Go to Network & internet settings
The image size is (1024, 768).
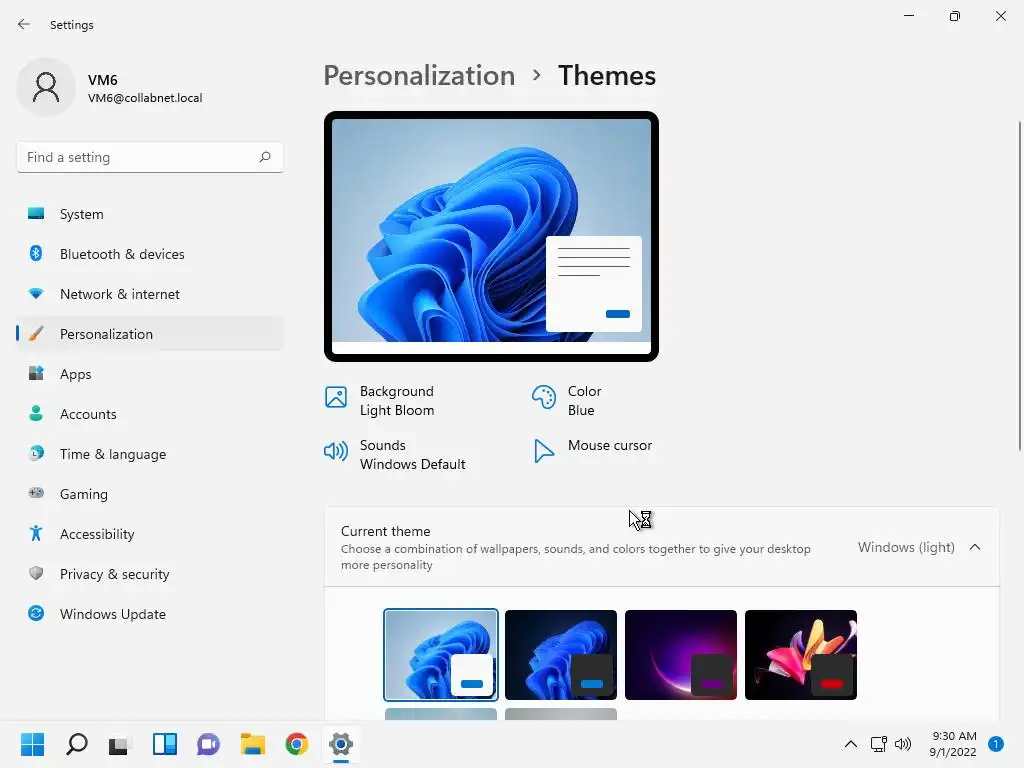(x=150, y=294)
